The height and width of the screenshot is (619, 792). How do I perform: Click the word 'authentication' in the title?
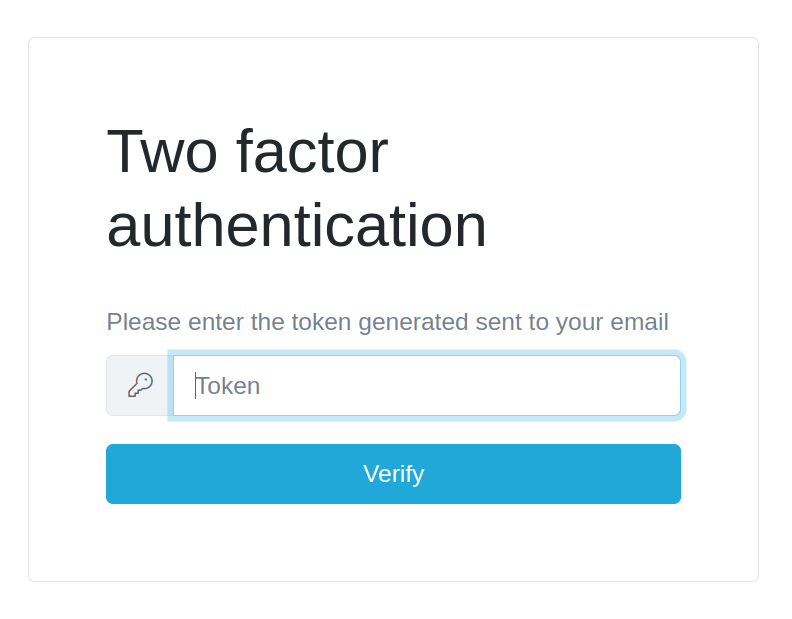tap(296, 225)
